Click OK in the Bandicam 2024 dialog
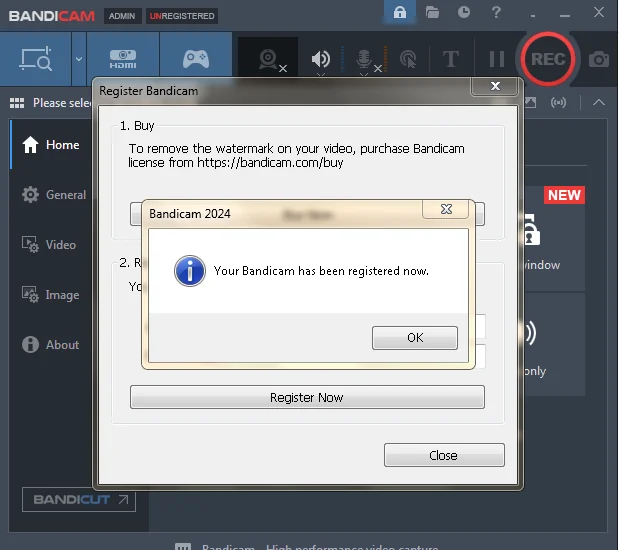The image size is (619, 550). 415,338
